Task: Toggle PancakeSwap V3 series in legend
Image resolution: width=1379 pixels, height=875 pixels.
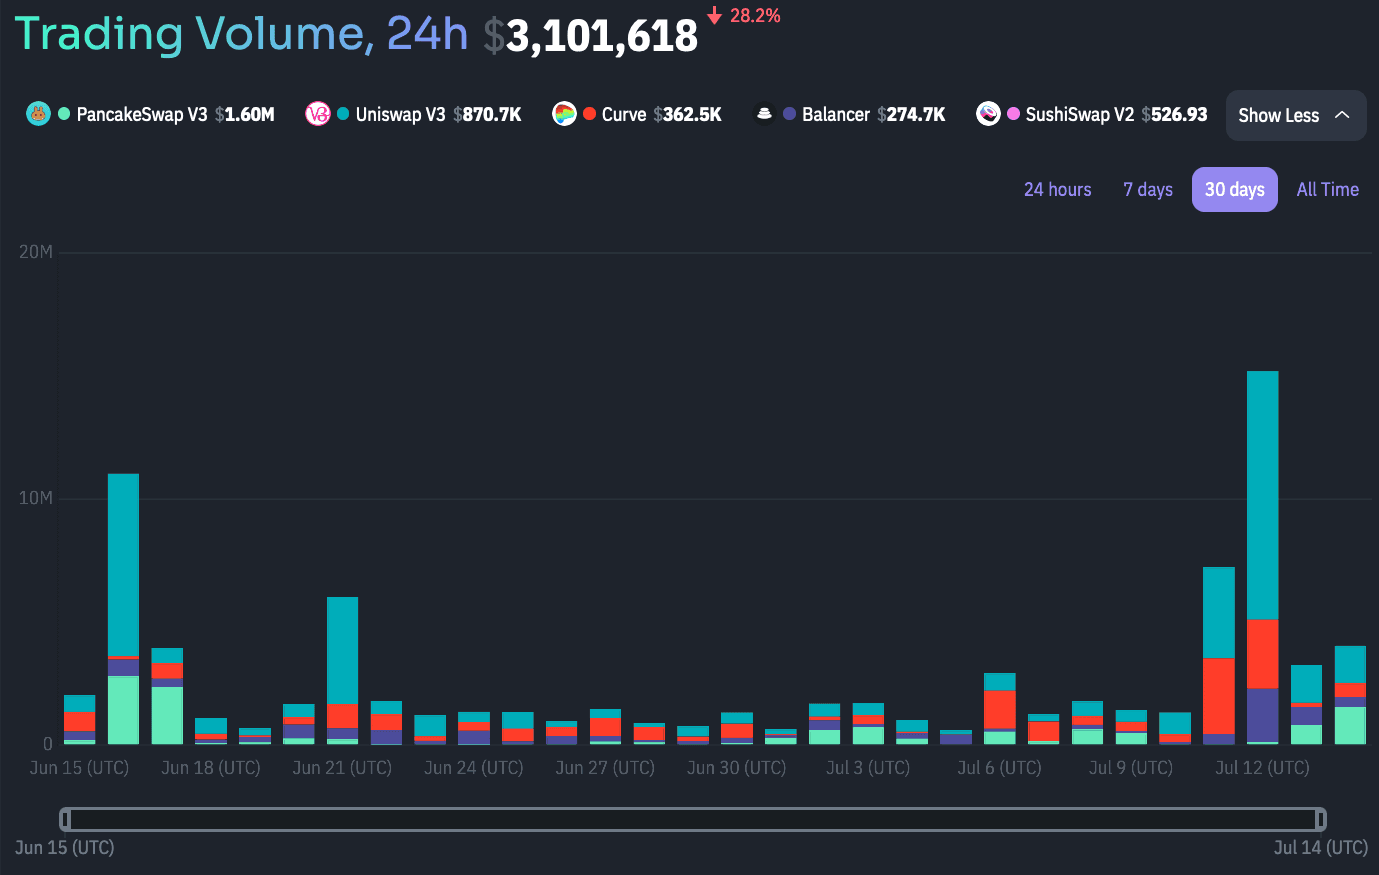Action: pos(141,115)
